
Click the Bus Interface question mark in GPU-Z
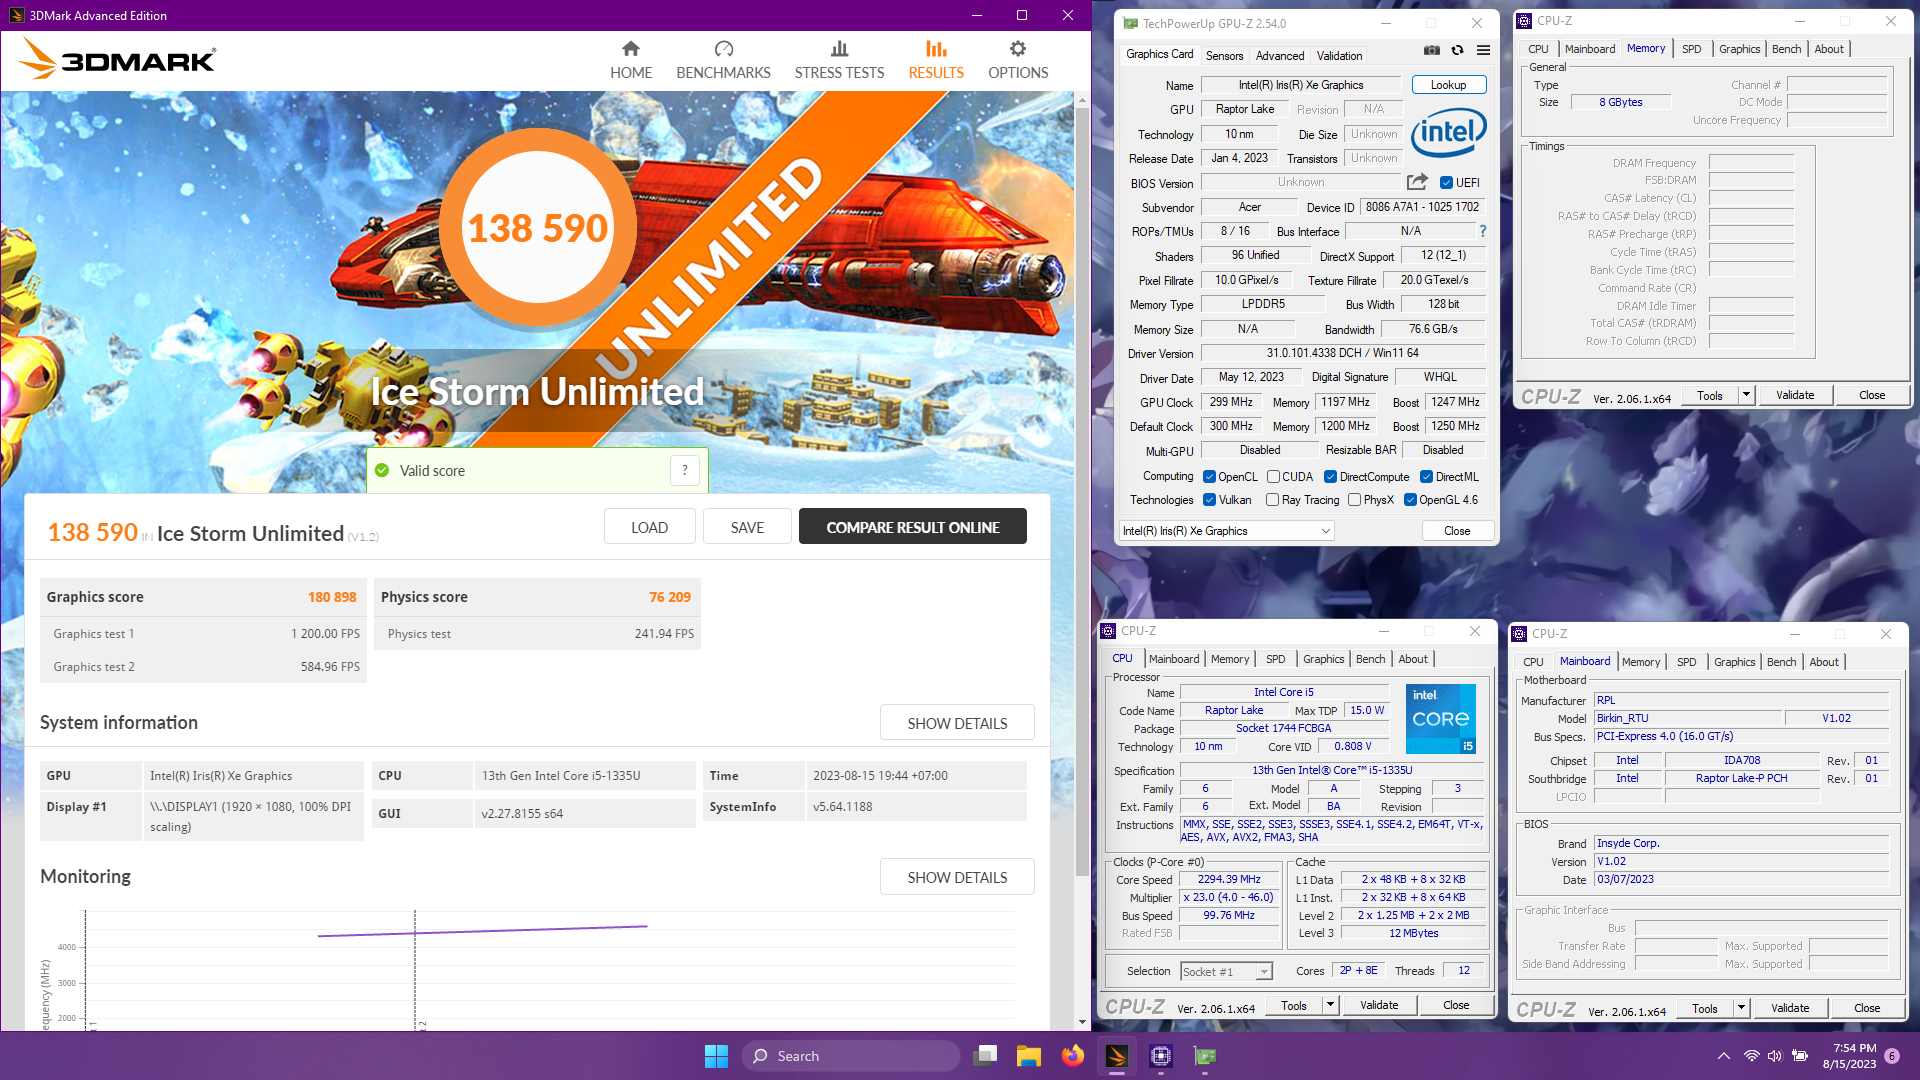(x=1483, y=231)
